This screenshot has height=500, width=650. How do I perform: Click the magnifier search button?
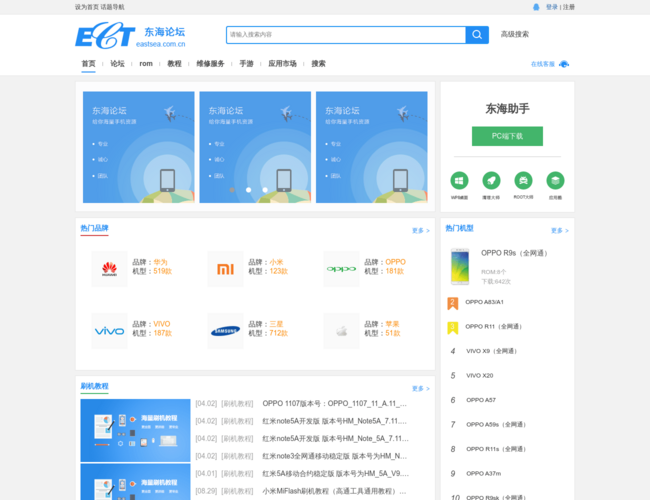point(477,34)
